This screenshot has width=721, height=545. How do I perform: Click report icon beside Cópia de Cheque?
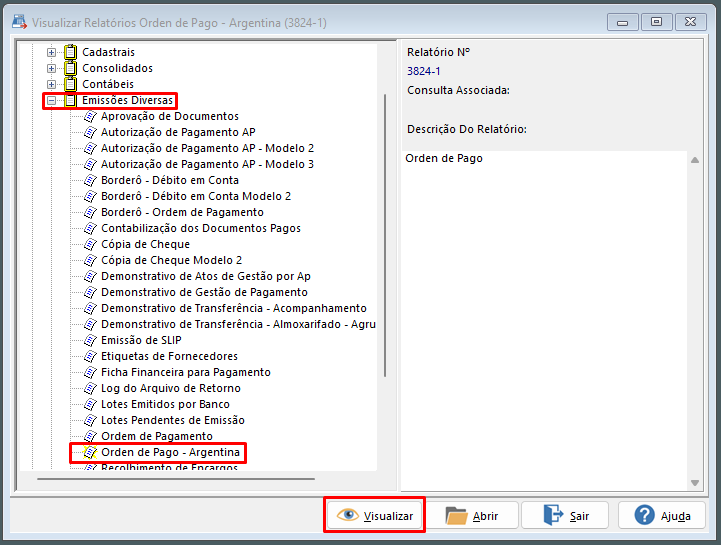coord(91,244)
